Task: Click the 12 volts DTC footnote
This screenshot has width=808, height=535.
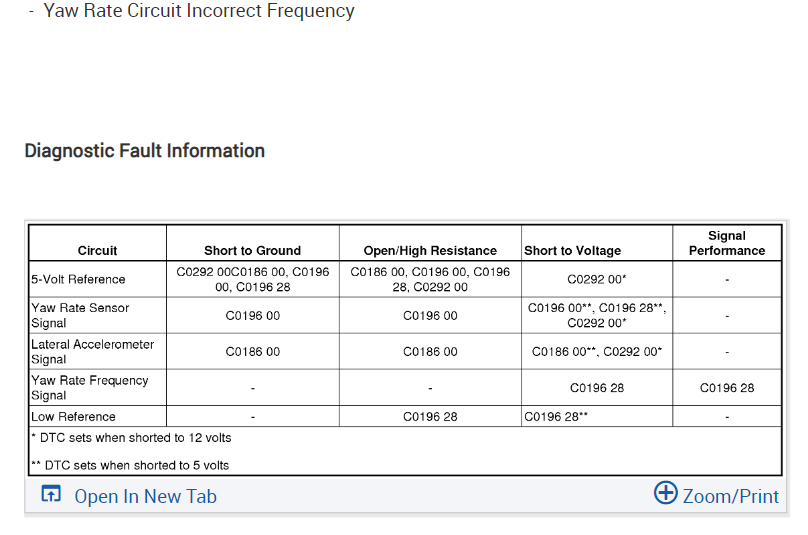Action: click(x=131, y=438)
